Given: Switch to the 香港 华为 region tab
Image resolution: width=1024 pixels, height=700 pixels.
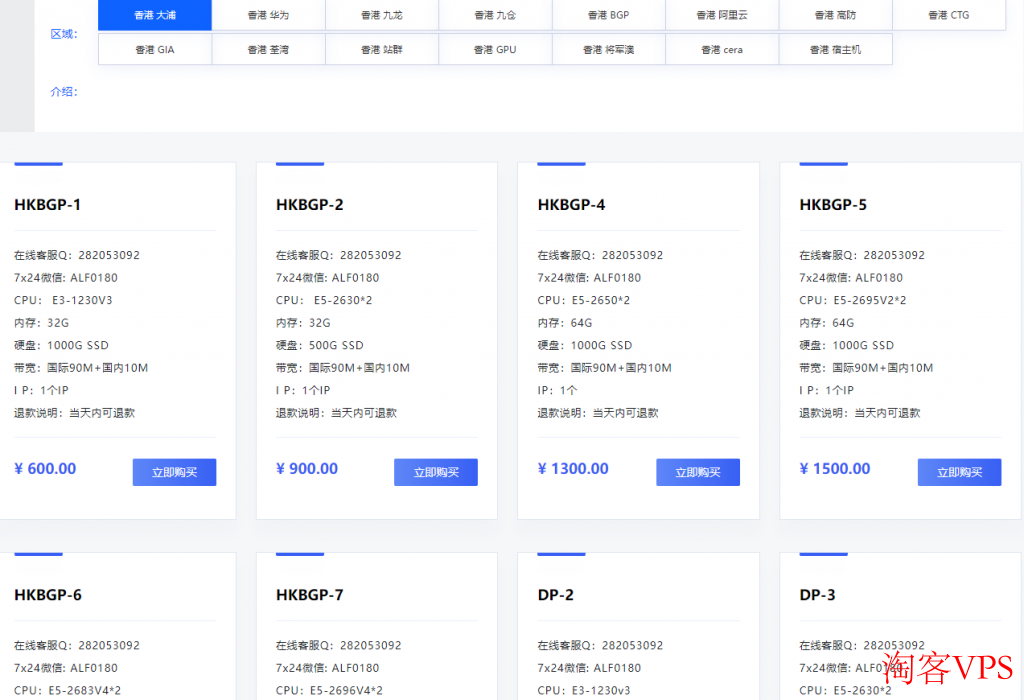Looking at the screenshot, I should tap(268, 15).
